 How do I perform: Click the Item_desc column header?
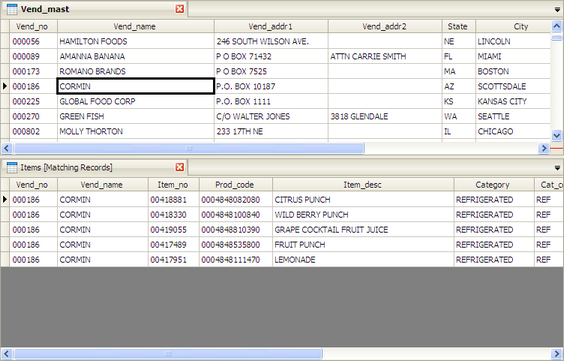coord(363,184)
